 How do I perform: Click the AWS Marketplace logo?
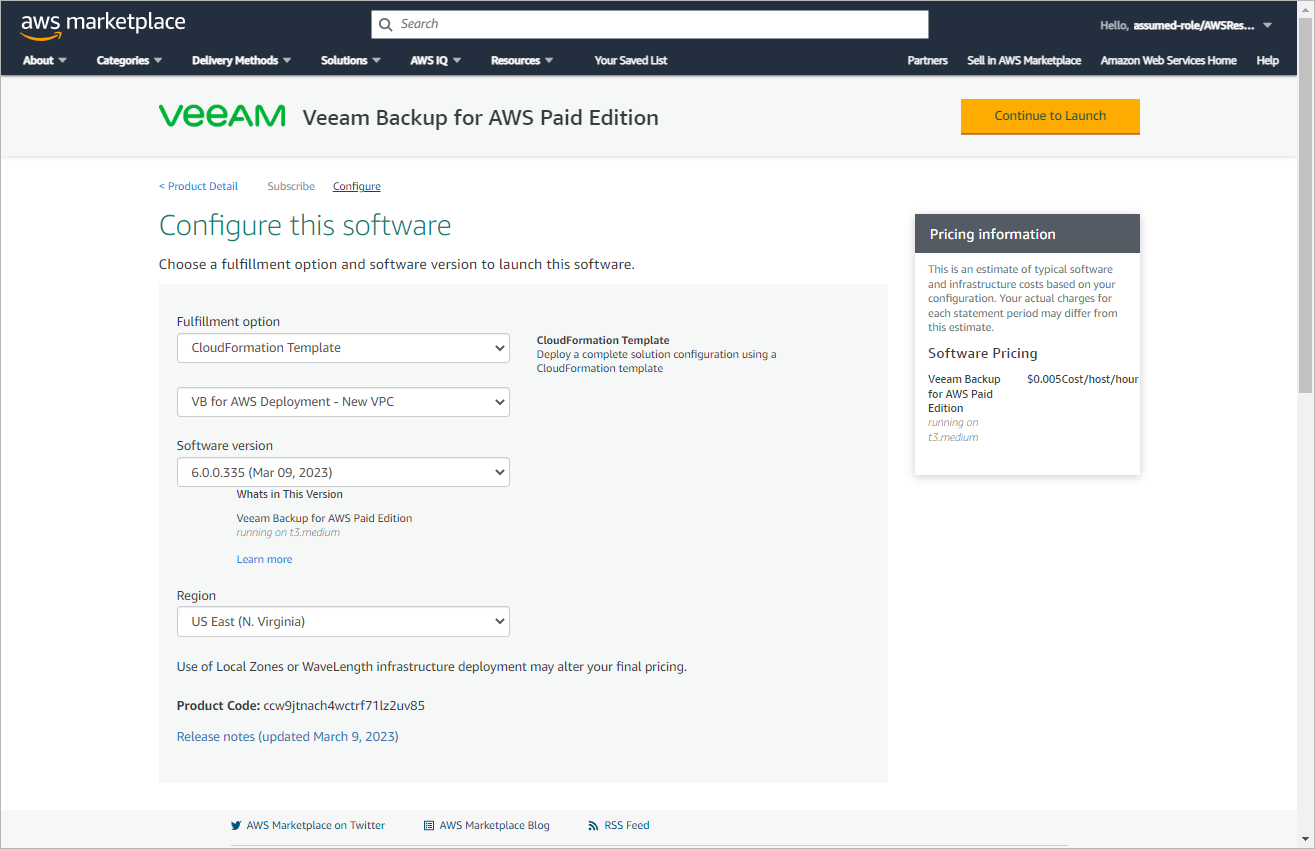103,25
